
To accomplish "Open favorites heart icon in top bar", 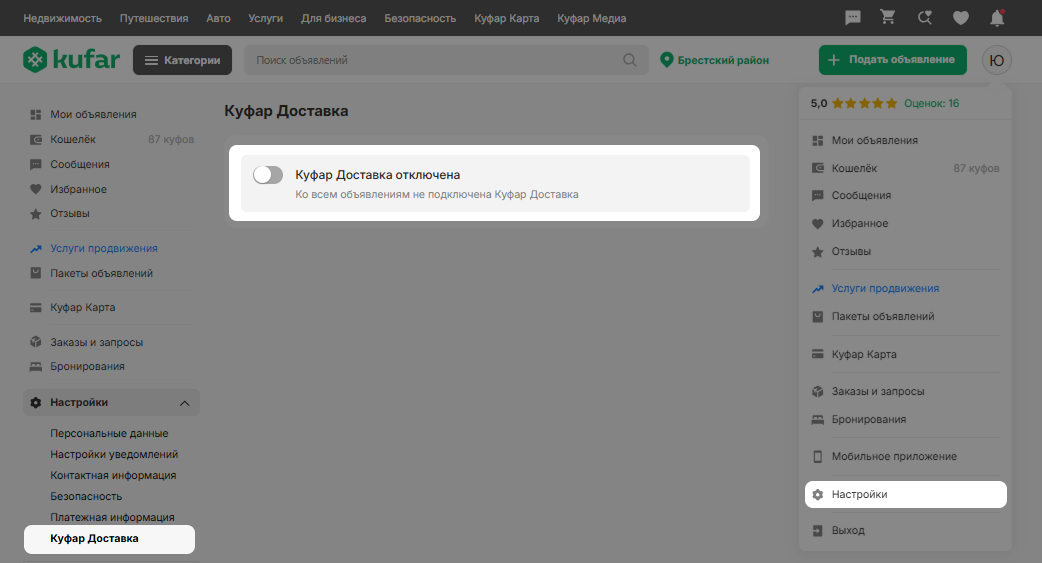I will pos(961,19).
